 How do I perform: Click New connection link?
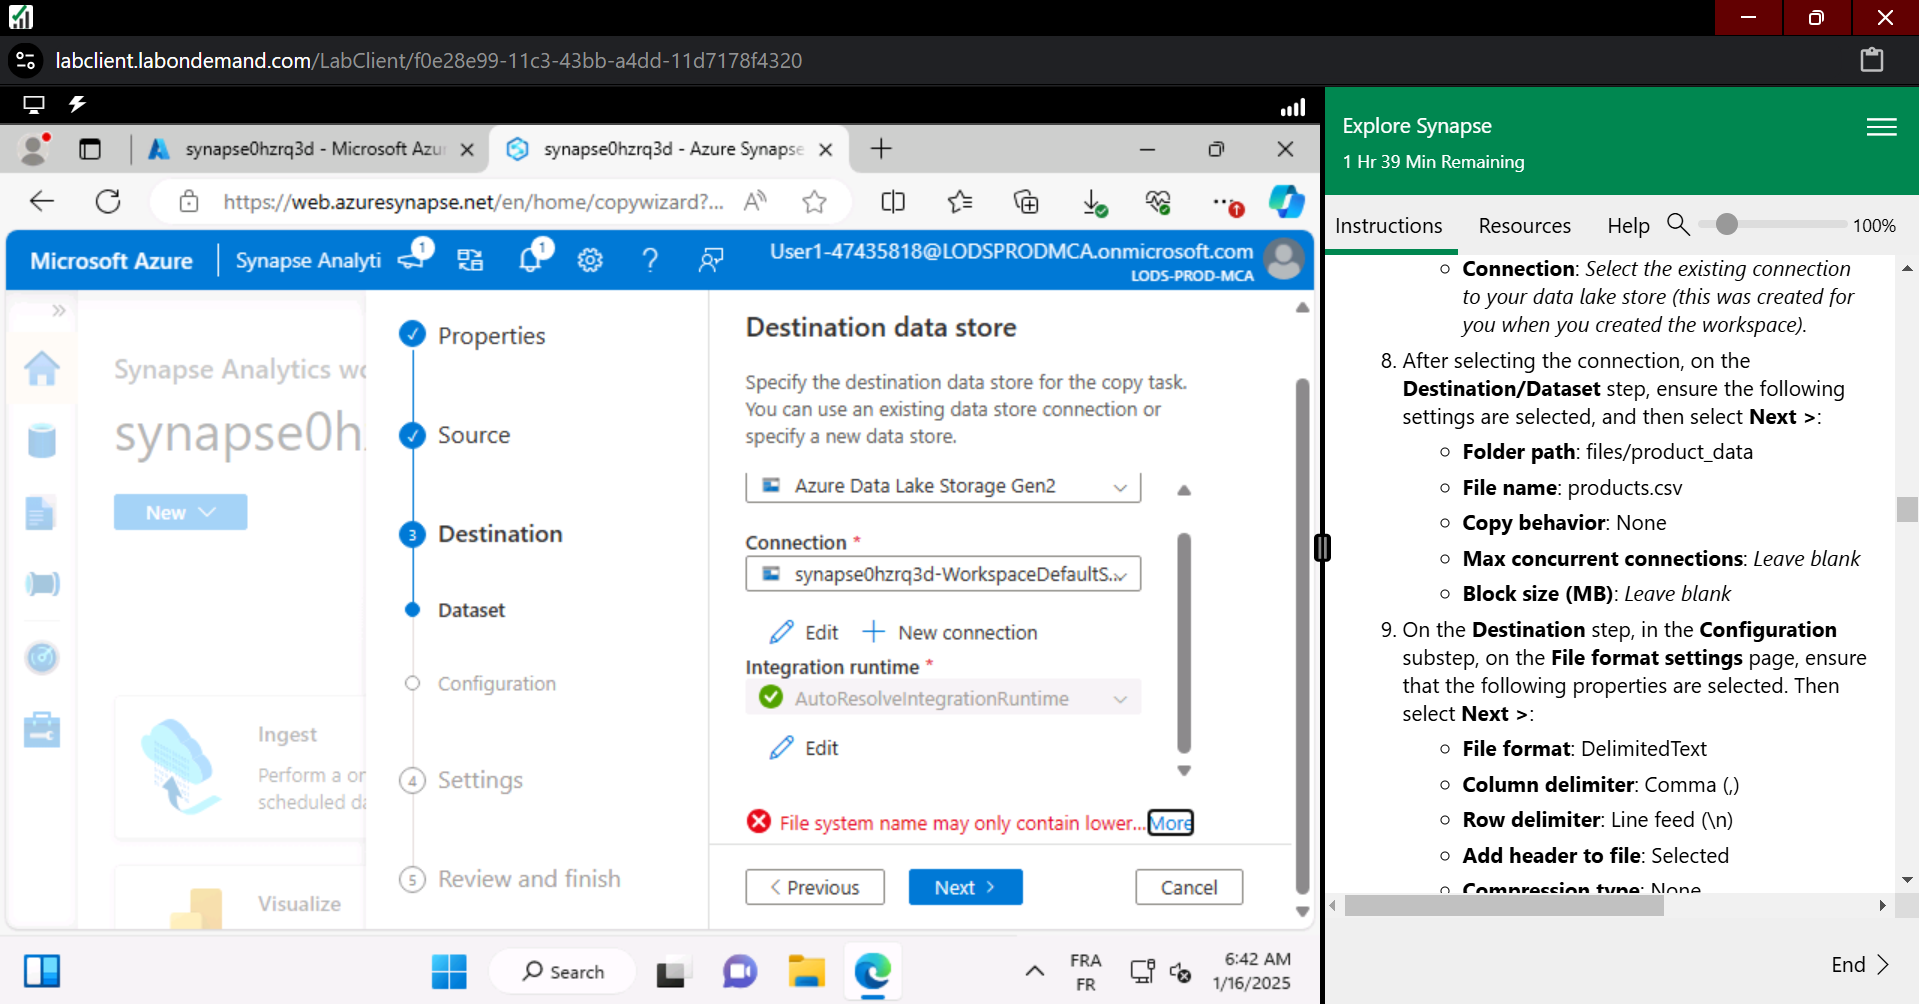pos(950,632)
